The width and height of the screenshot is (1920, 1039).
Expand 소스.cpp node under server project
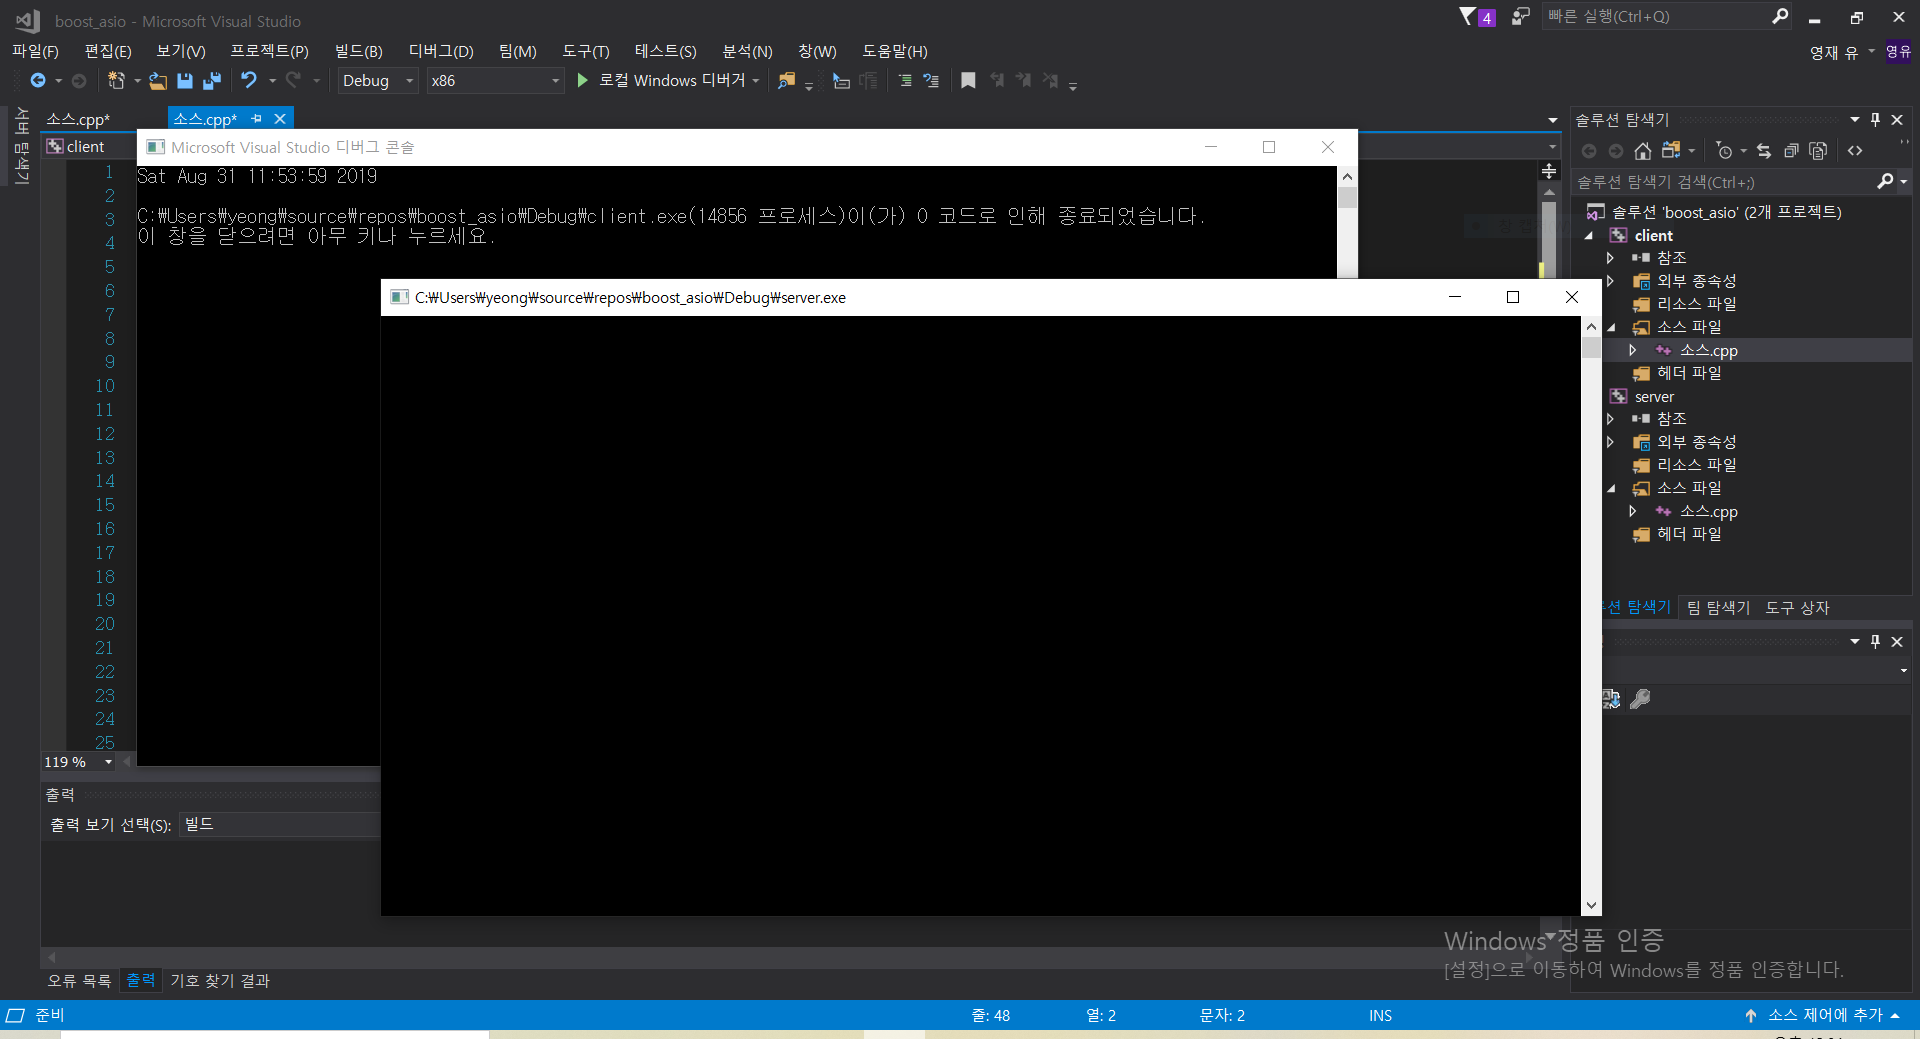[1633, 511]
